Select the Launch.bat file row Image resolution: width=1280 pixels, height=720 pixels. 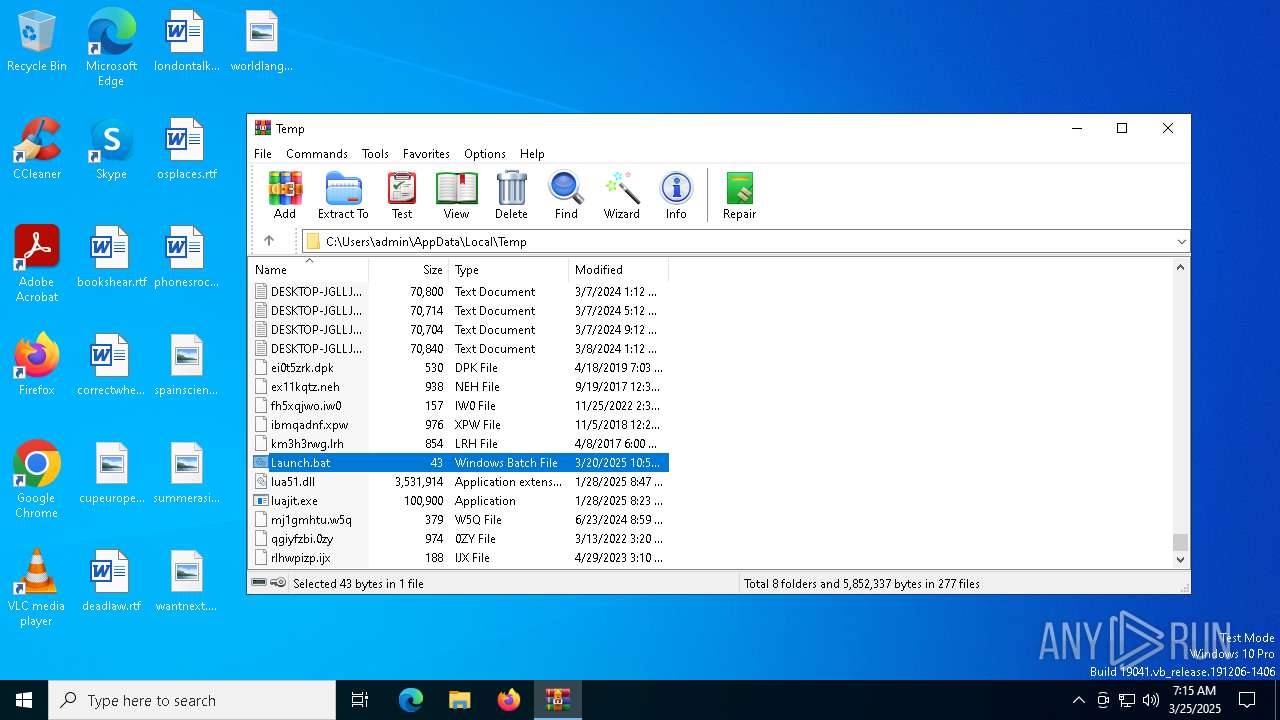coord(459,463)
